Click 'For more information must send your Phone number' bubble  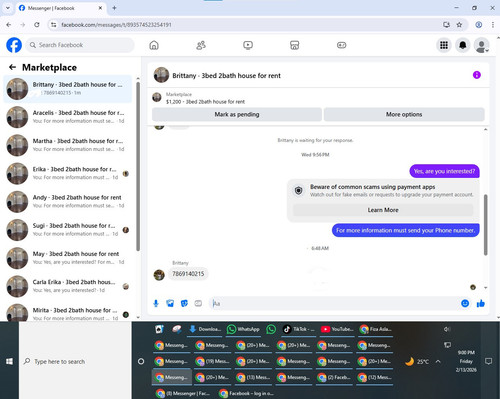click(406, 230)
